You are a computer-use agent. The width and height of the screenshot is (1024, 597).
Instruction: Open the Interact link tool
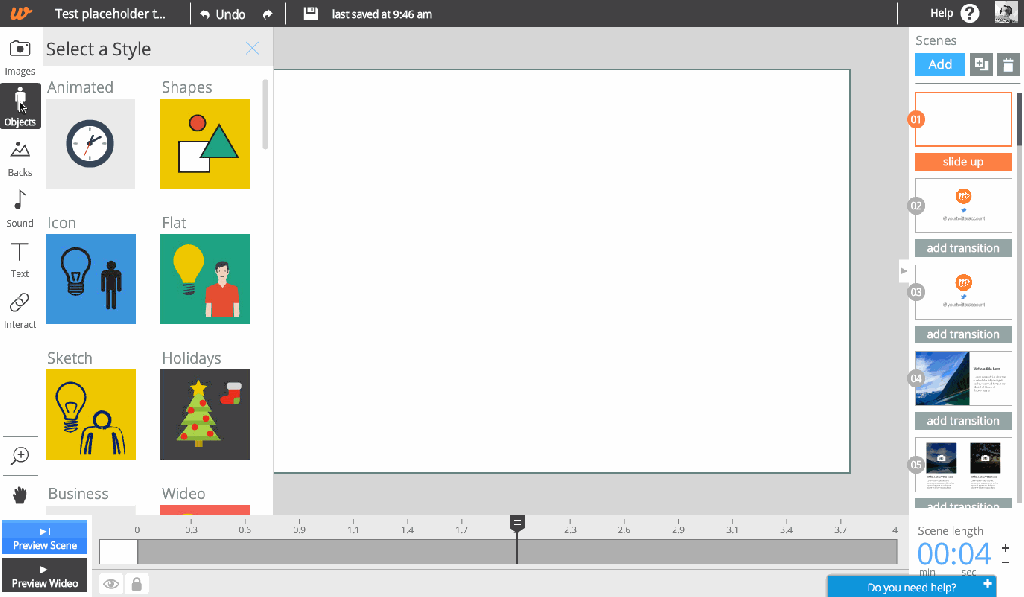[20, 307]
